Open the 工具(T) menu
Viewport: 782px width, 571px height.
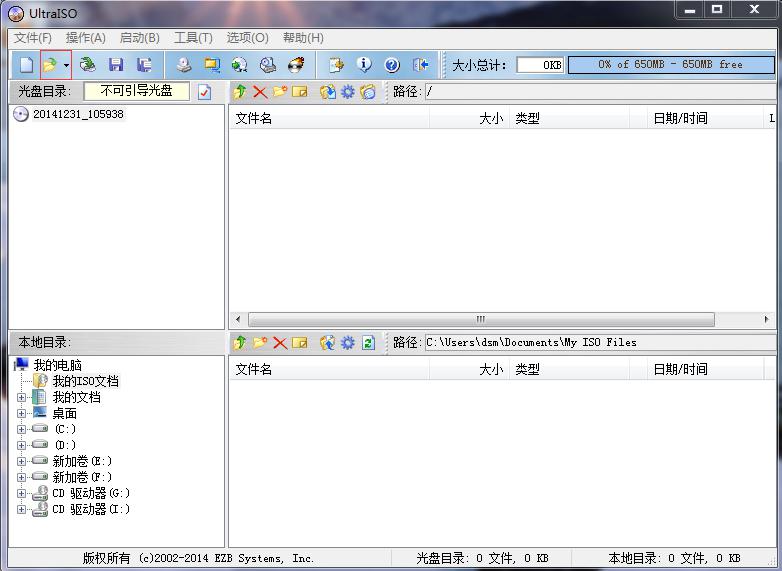193,38
